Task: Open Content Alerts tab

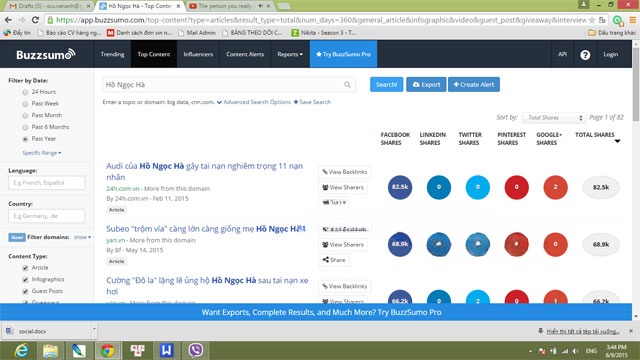Action: coord(245,54)
